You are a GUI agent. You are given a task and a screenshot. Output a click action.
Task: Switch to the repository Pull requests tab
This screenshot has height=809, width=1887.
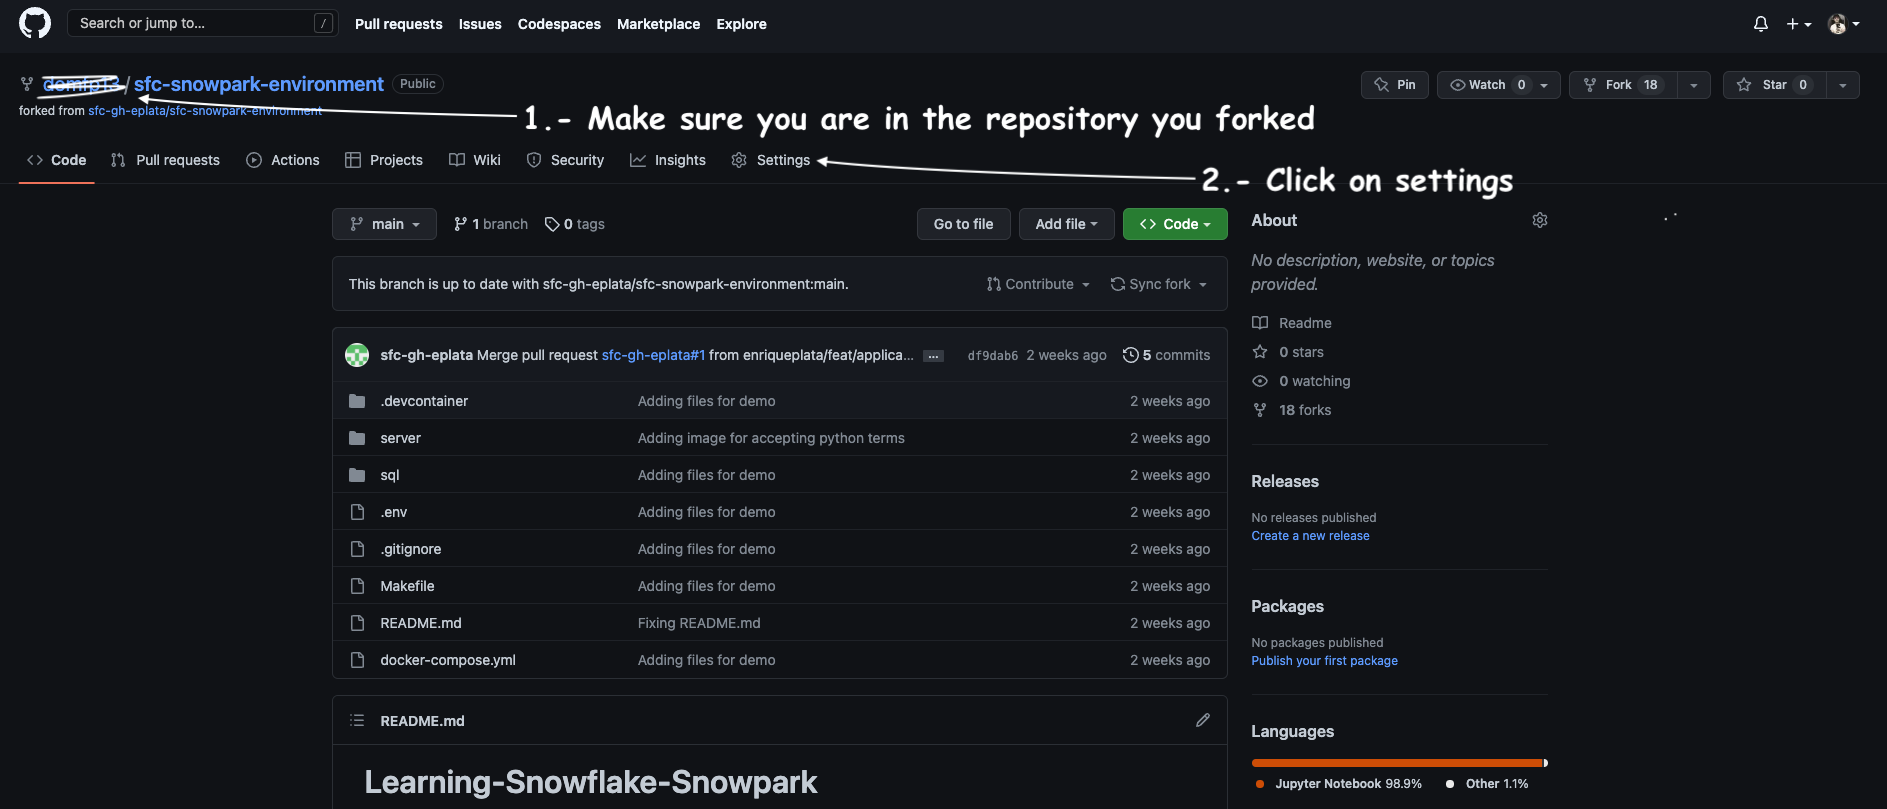(x=165, y=160)
